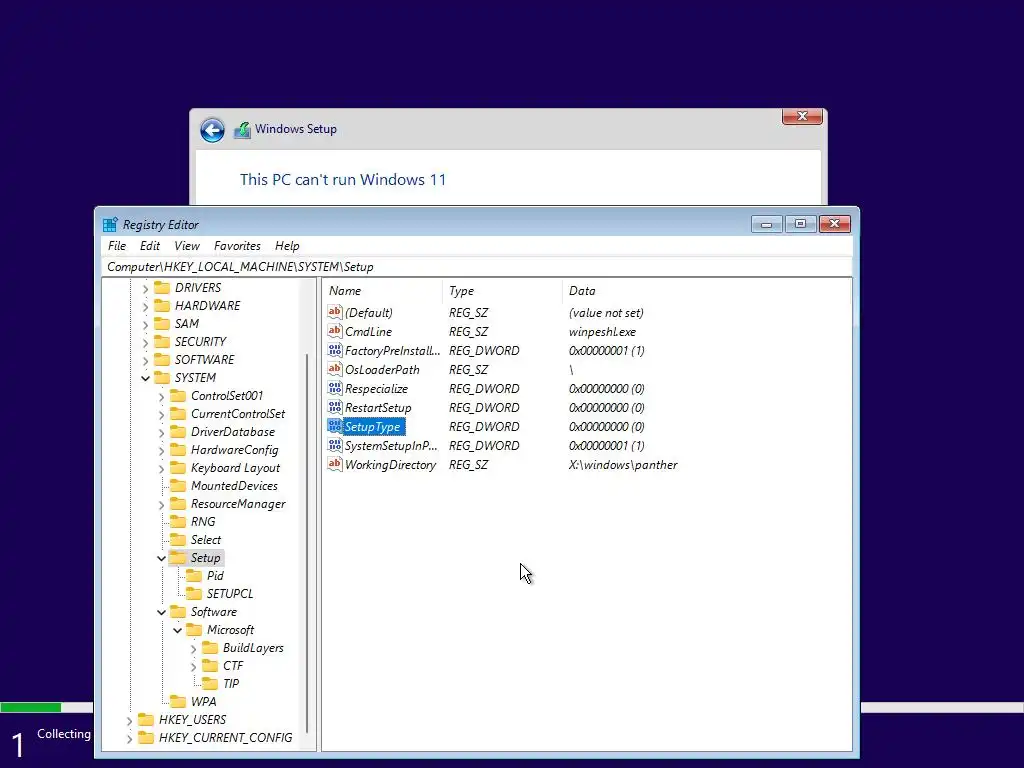Expand the HKEY_CURRENT_CONFIG hive
The height and width of the screenshot is (768, 1024).
(x=129, y=739)
